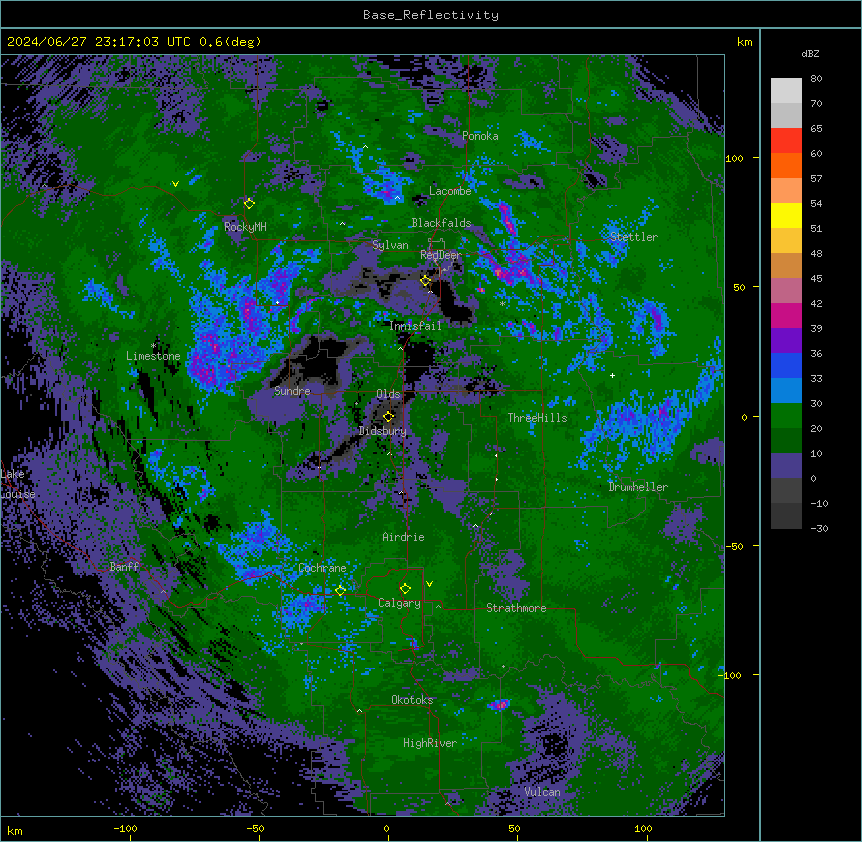862x842 pixels.
Task: Click the Stettler label
Action: click(x=634, y=237)
